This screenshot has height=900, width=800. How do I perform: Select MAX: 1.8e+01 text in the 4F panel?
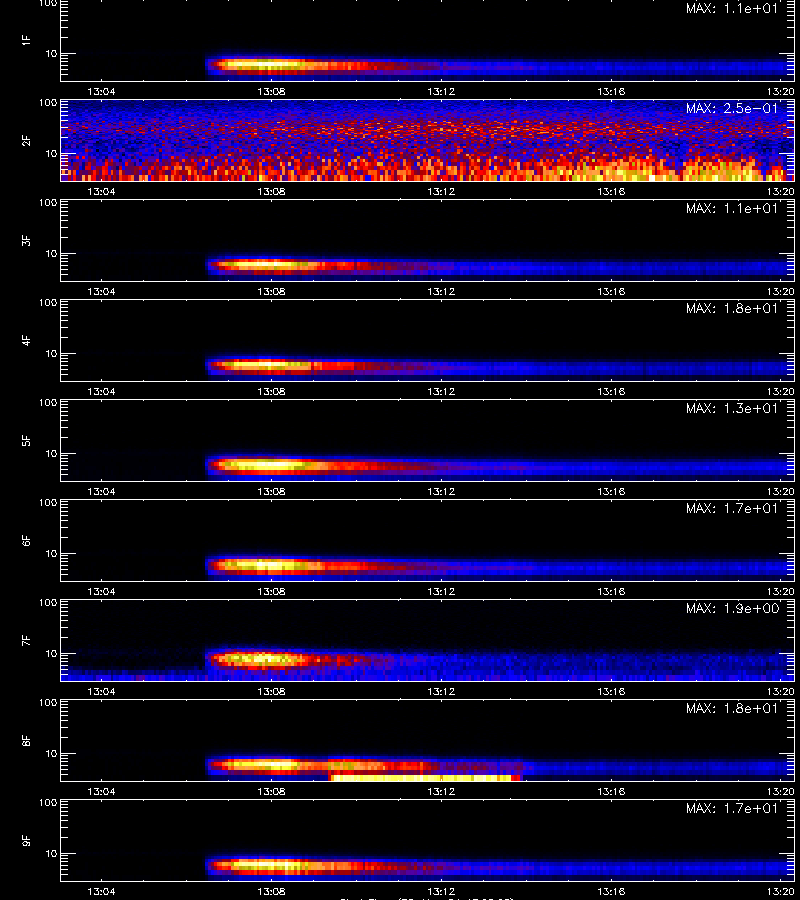[x=732, y=308]
